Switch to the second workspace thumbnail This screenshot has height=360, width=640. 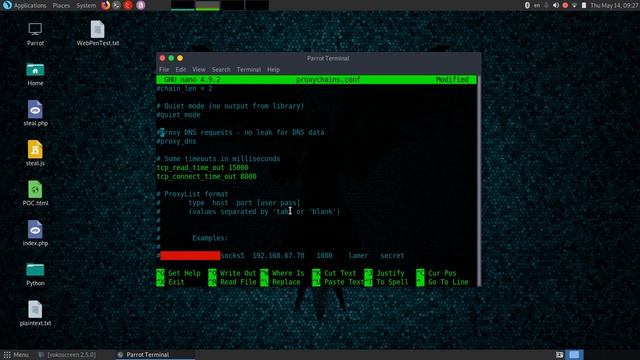[x=207, y=5]
